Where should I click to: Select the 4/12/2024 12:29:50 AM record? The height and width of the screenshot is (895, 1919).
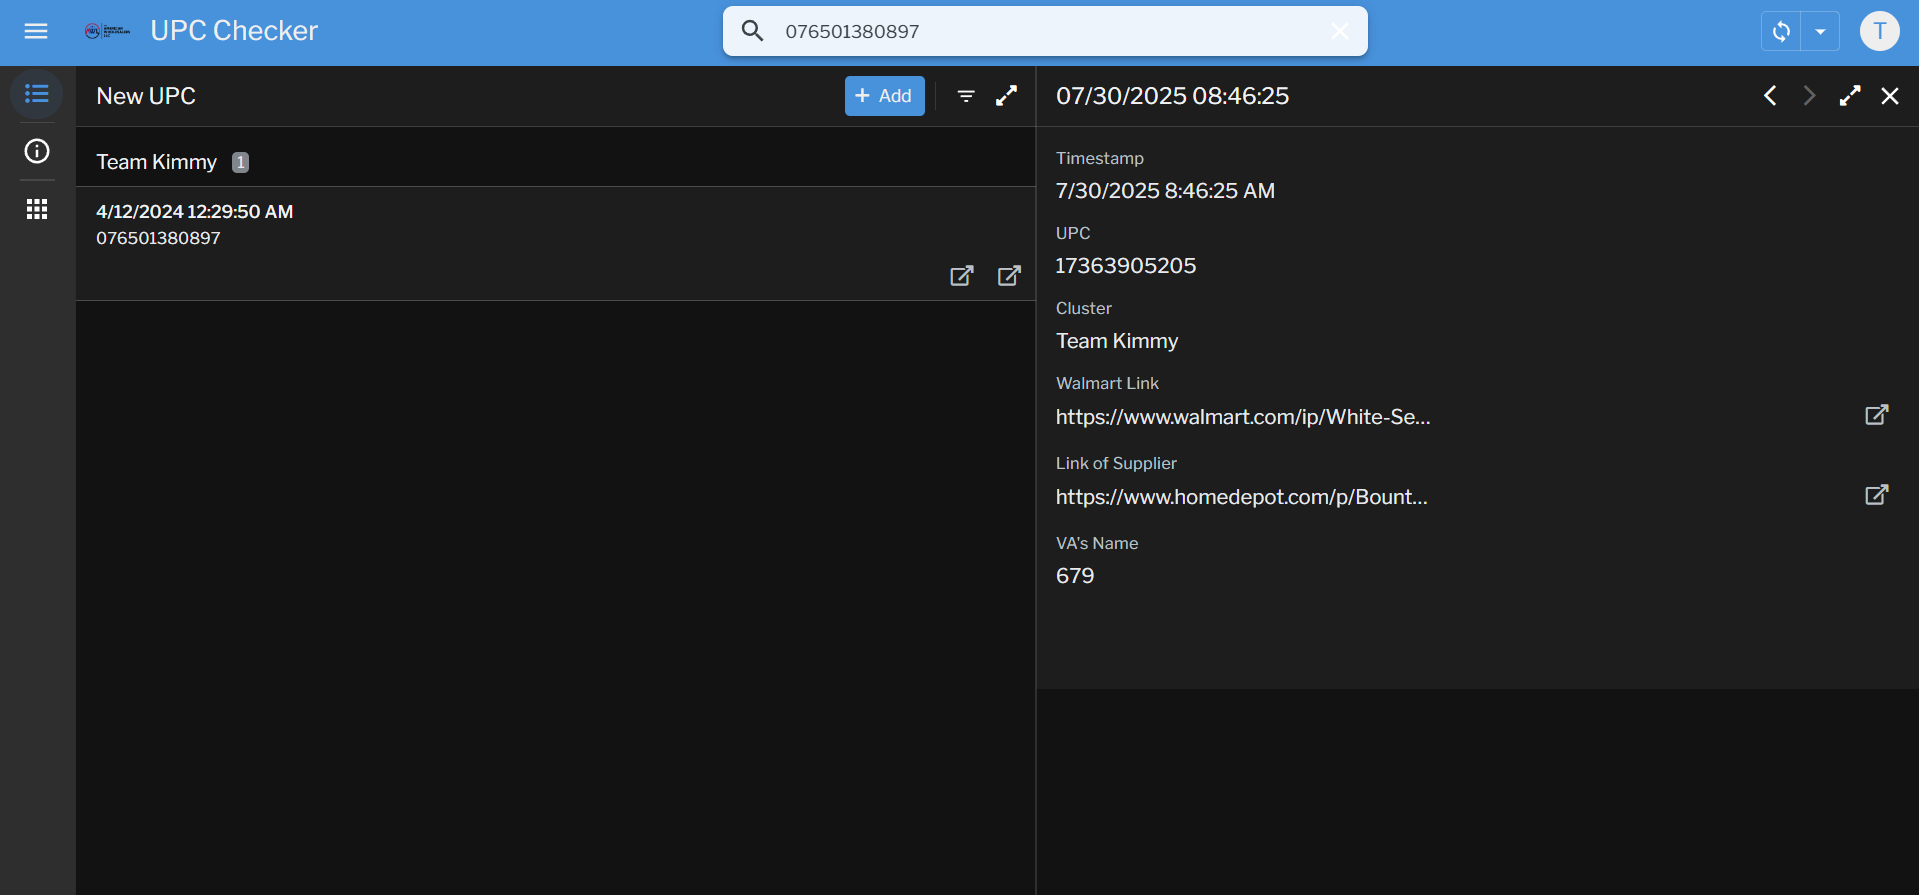(556, 244)
